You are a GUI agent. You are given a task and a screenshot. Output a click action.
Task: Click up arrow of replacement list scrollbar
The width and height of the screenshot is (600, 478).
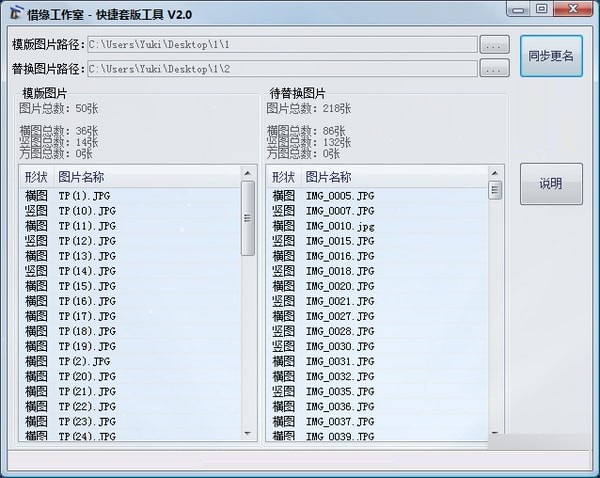[x=495, y=173]
